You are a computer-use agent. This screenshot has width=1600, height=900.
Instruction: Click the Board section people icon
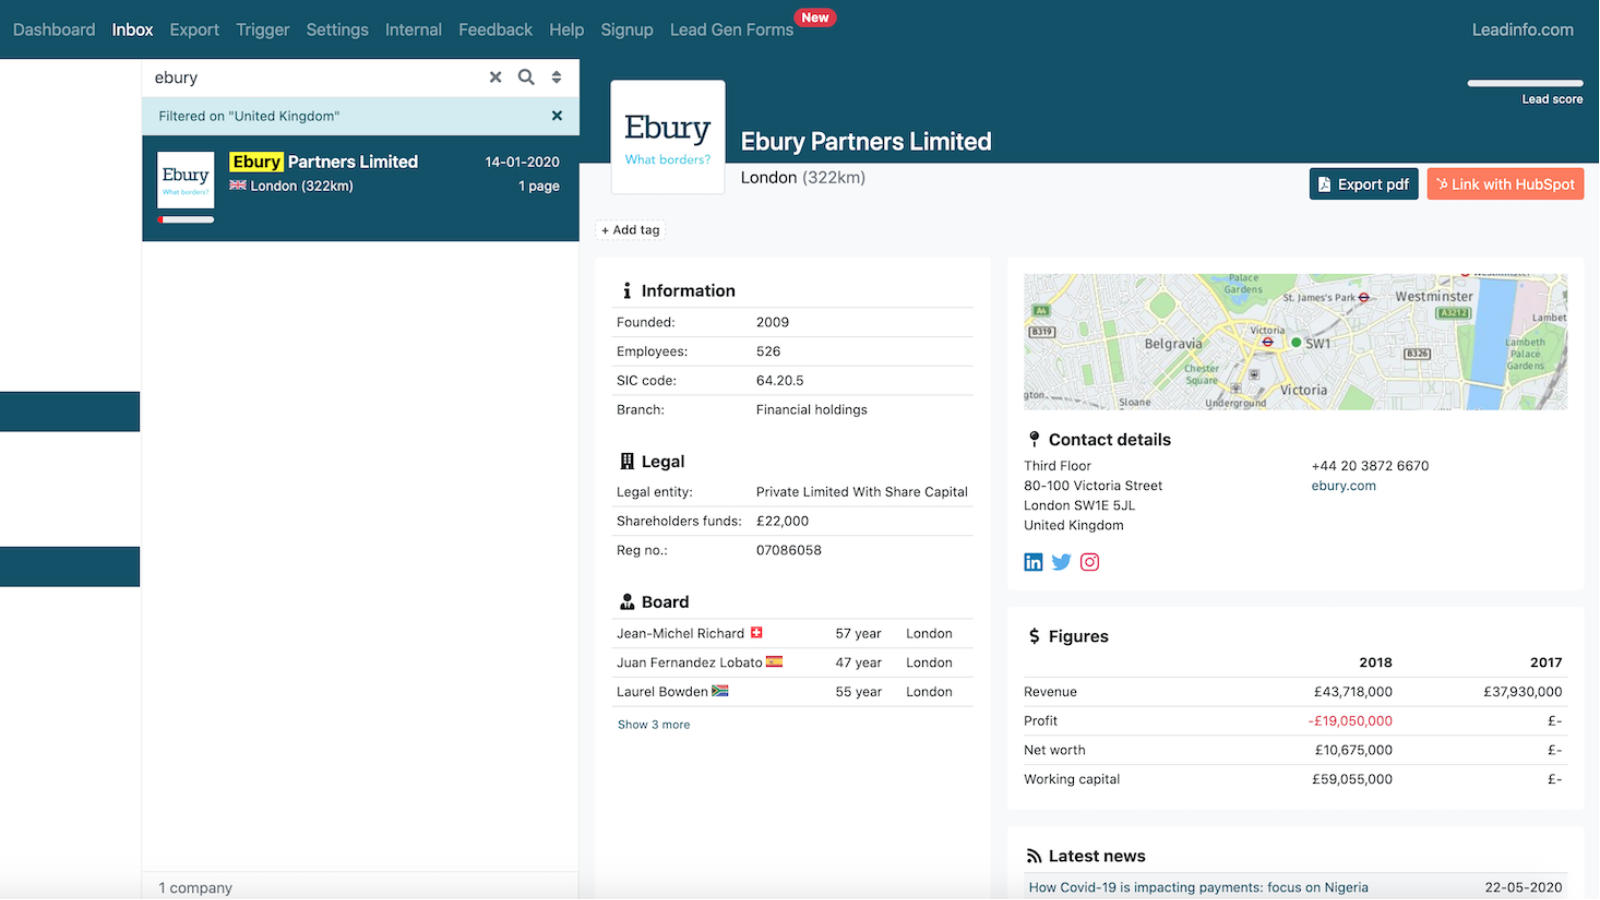coord(626,601)
